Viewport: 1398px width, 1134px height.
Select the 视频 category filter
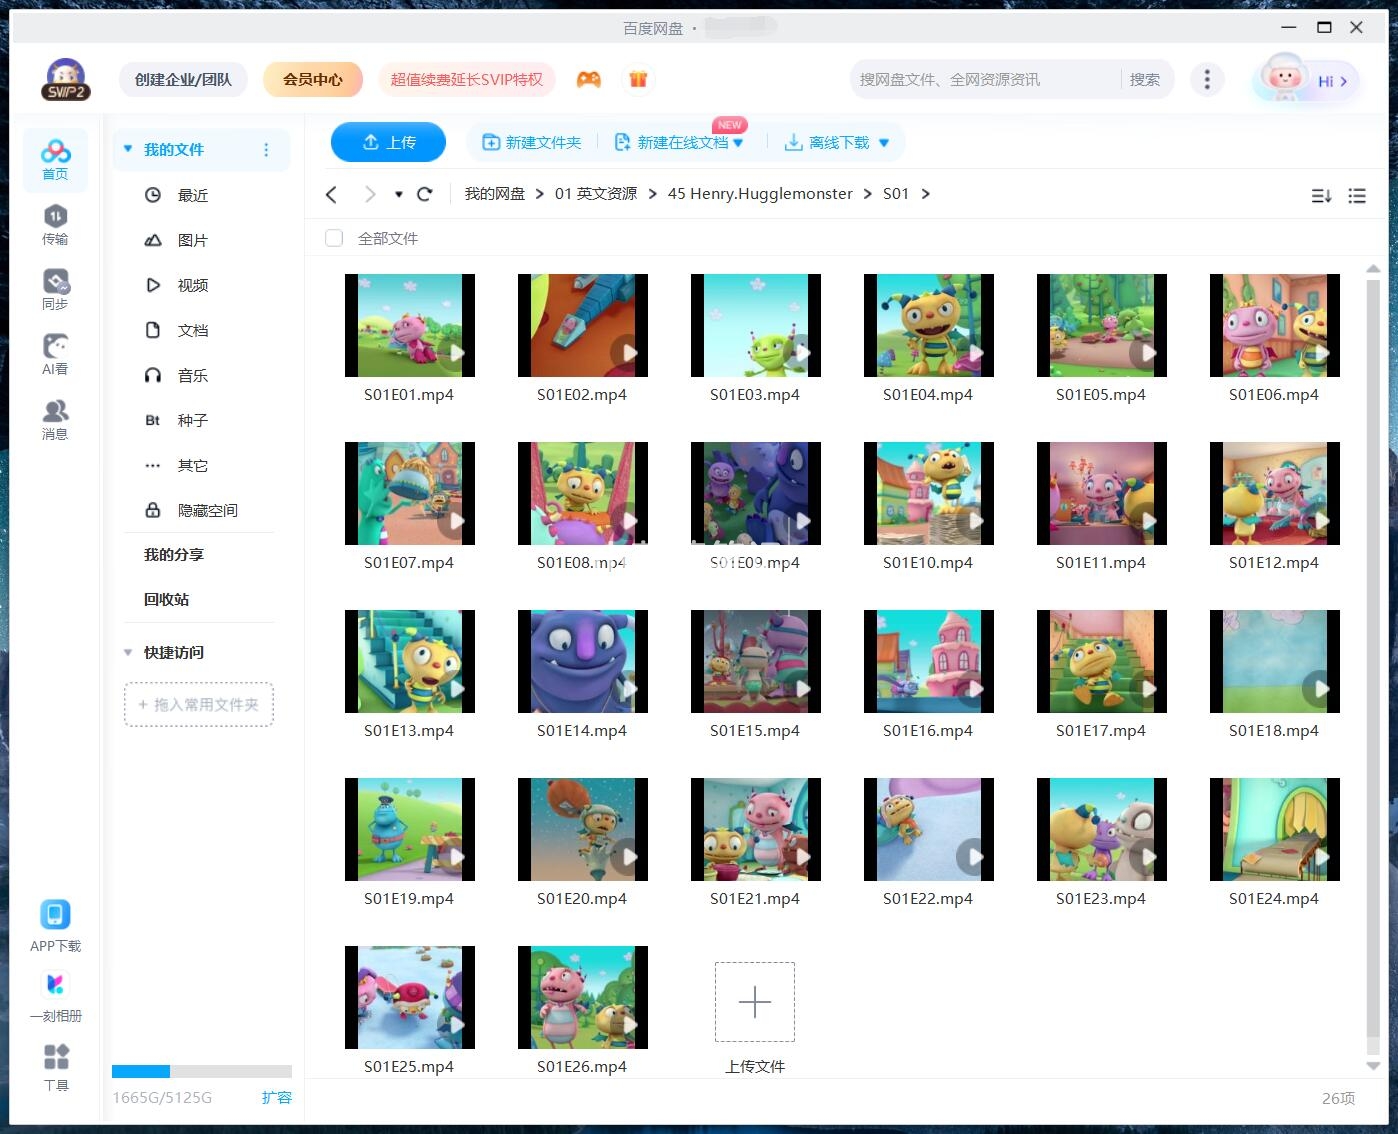pyautogui.click(x=191, y=285)
